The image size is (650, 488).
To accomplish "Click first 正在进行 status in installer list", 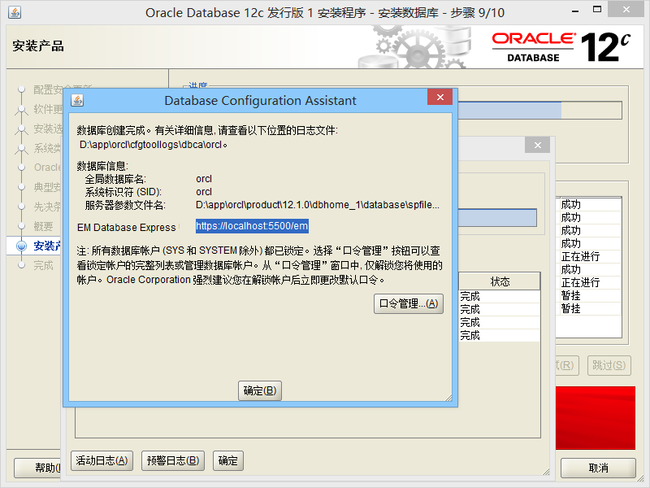I will pos(580,257).
